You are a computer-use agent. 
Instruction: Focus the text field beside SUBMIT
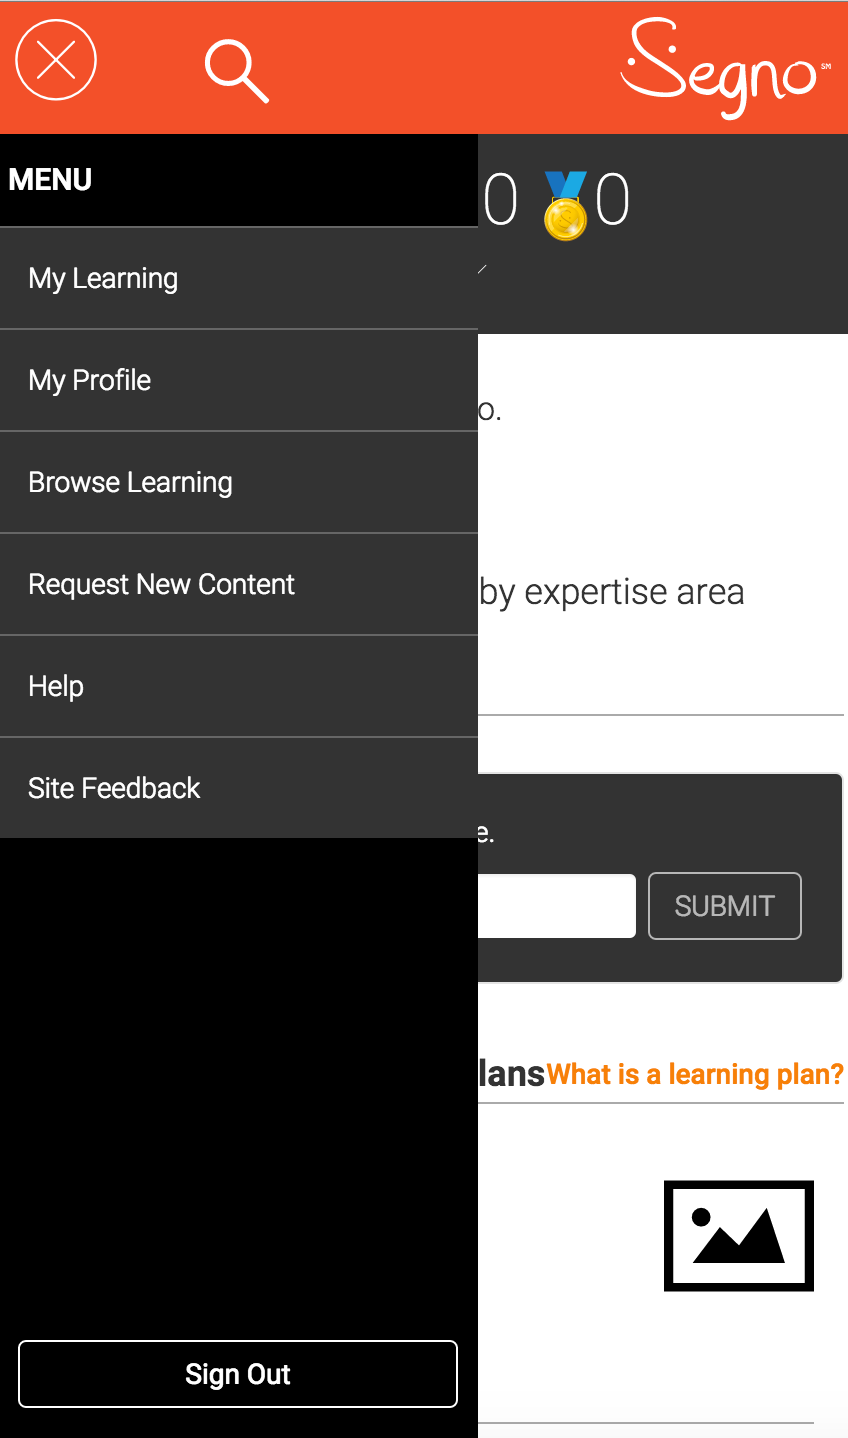pyautogui.click(x=557, y=906)
